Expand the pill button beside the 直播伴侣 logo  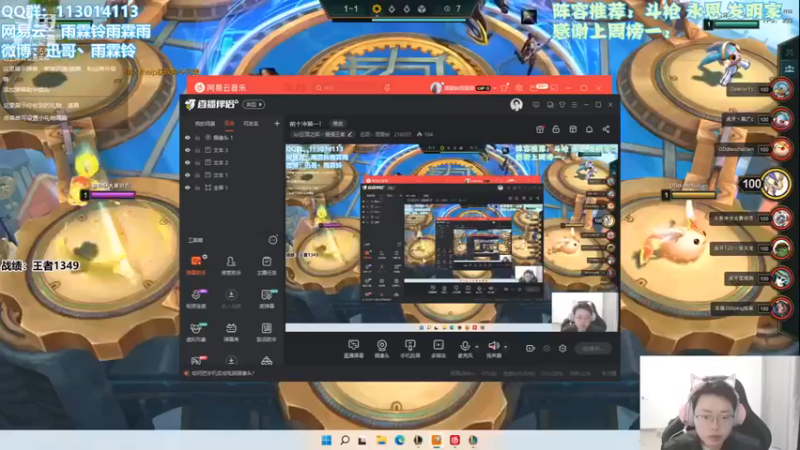click(x=254, y=105)
